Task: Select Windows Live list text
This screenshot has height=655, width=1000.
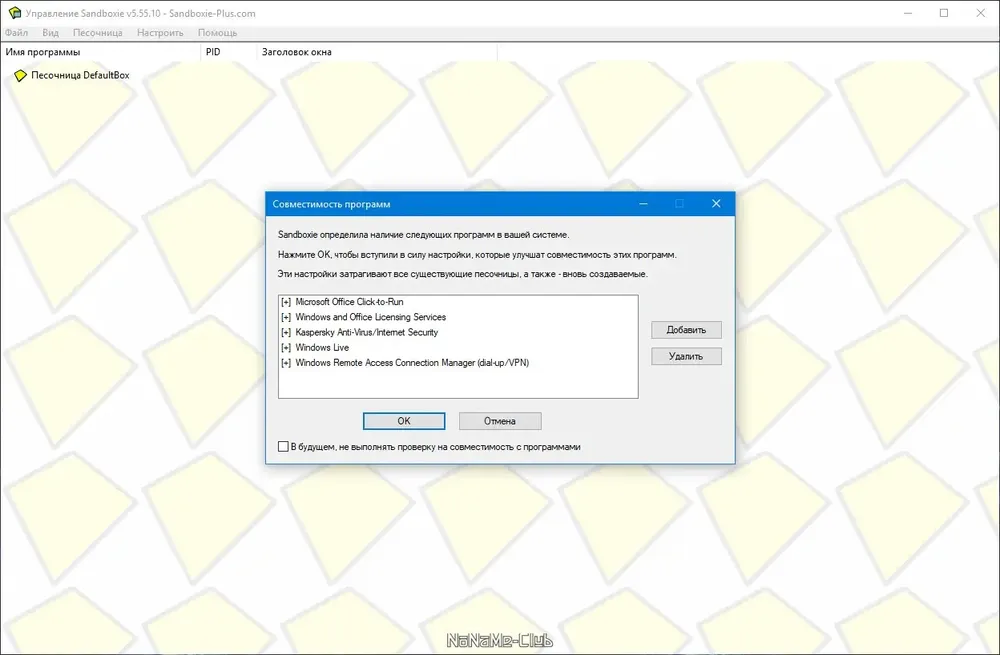Action: pos(322,348)
